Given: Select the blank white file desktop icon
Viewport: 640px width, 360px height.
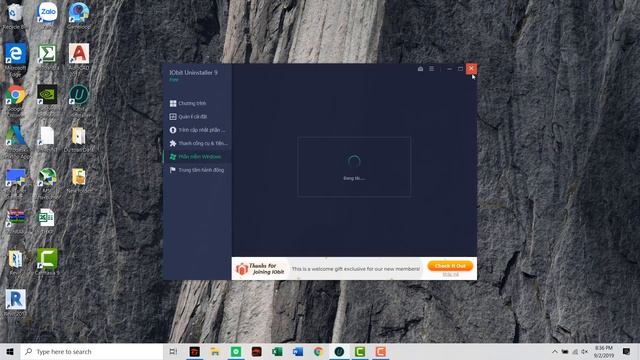Looking at the screenshot, I should (47, 139).
